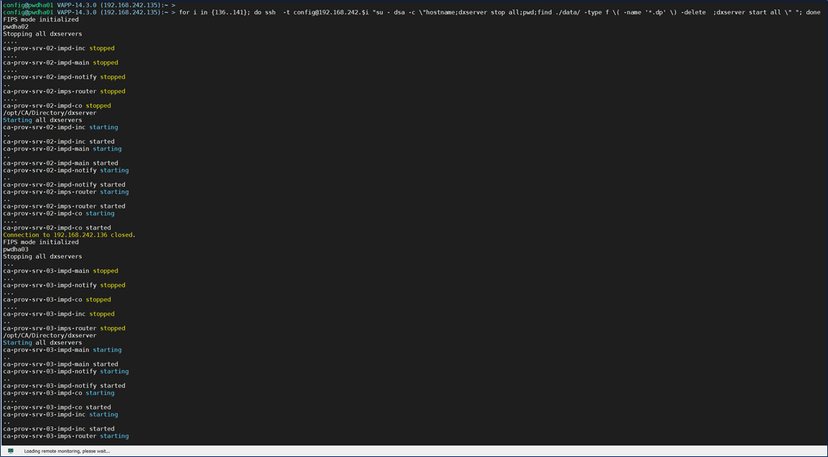
Task: Click the first empty config@pwdha01 prompt line
Action: click(x=88, y=5)
